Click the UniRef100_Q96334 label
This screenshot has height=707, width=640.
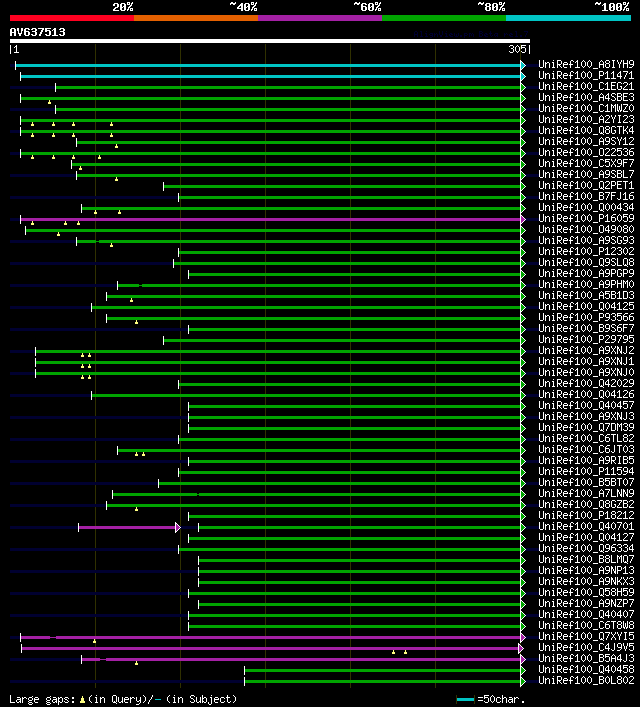click(586, 548)
